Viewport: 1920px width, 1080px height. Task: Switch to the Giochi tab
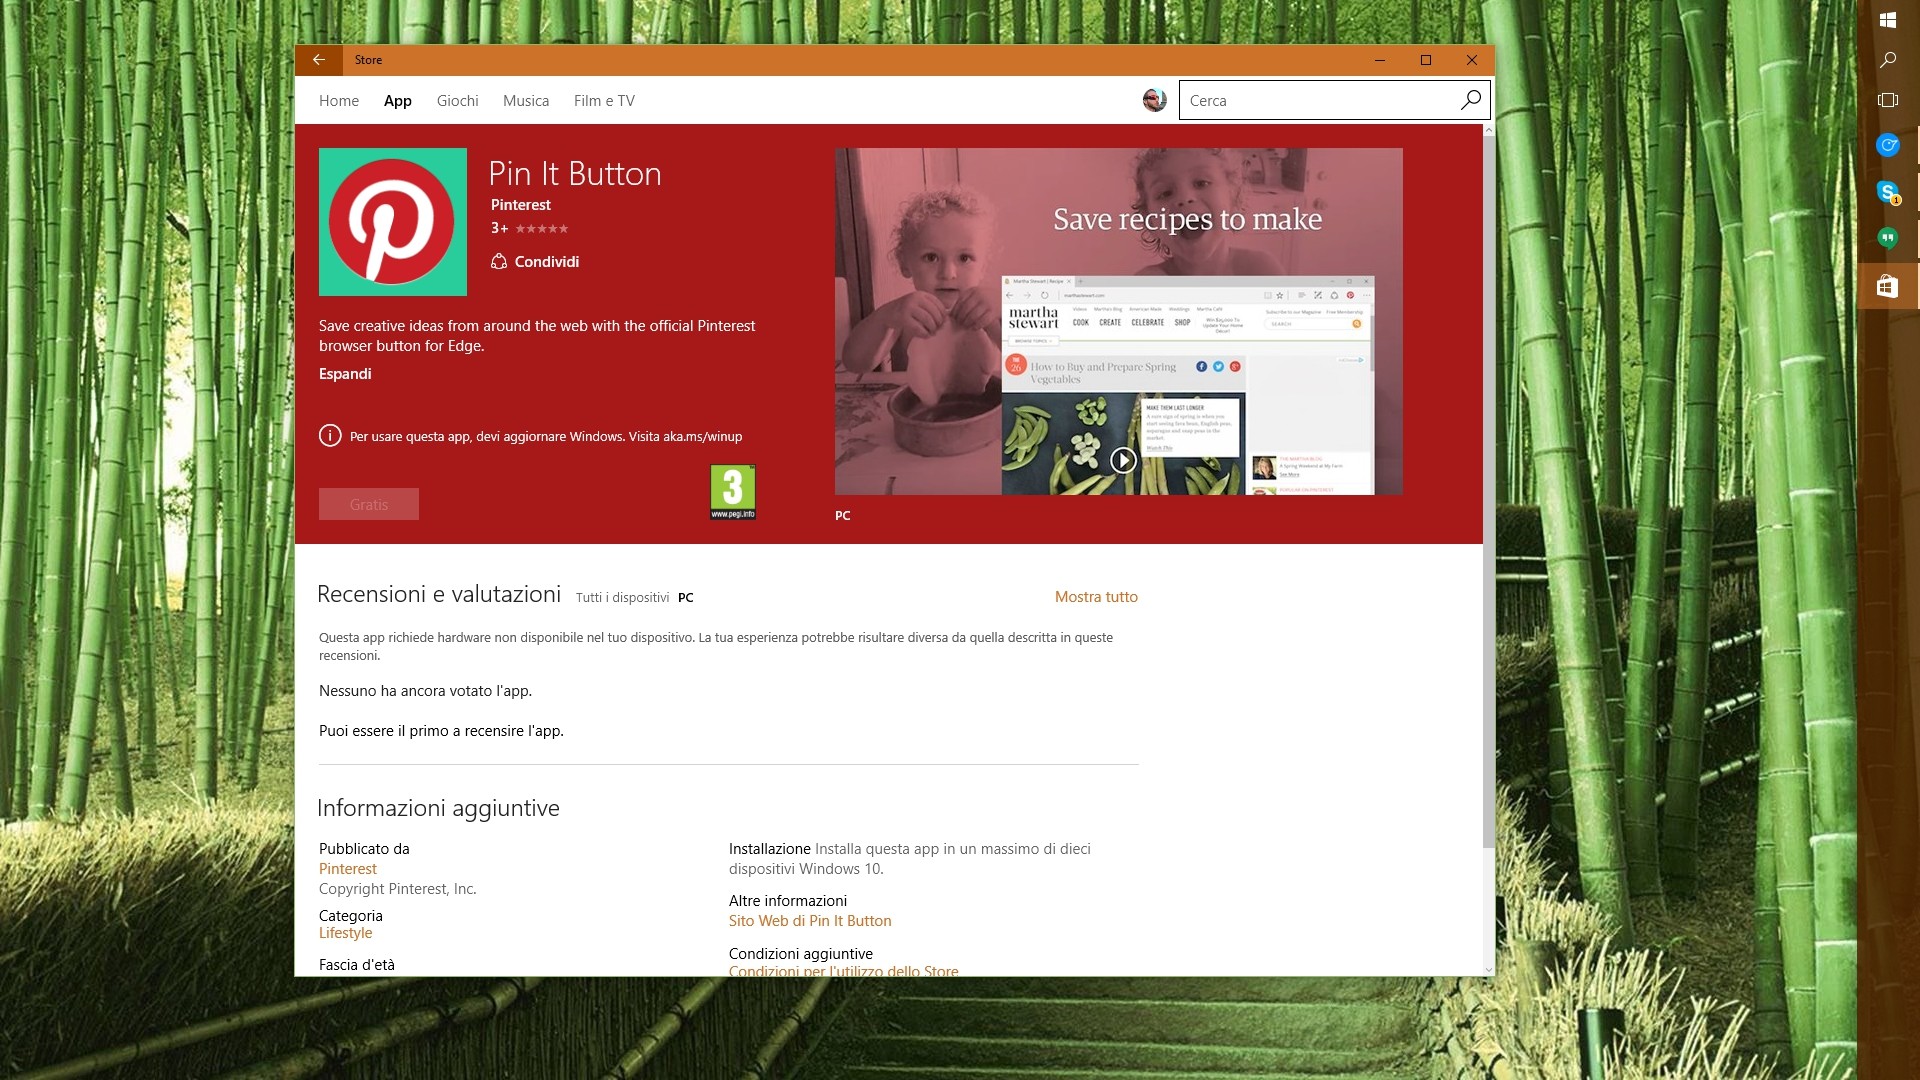pyautogui.click(x=457, y=100)
